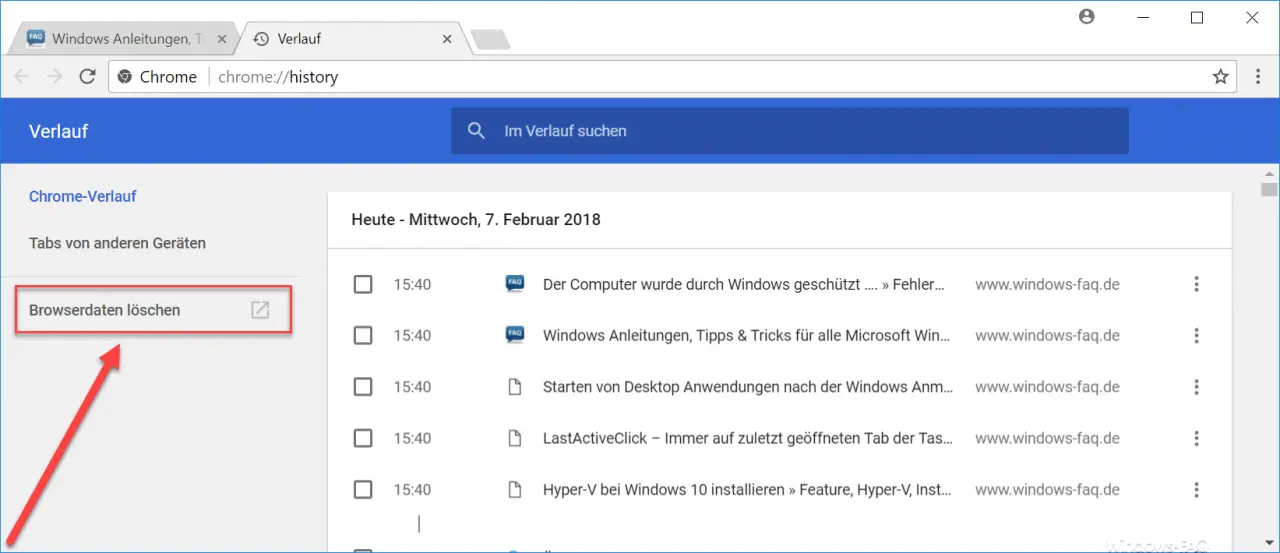Click the search magnifier icon in Verlauf

click(477, 131)
